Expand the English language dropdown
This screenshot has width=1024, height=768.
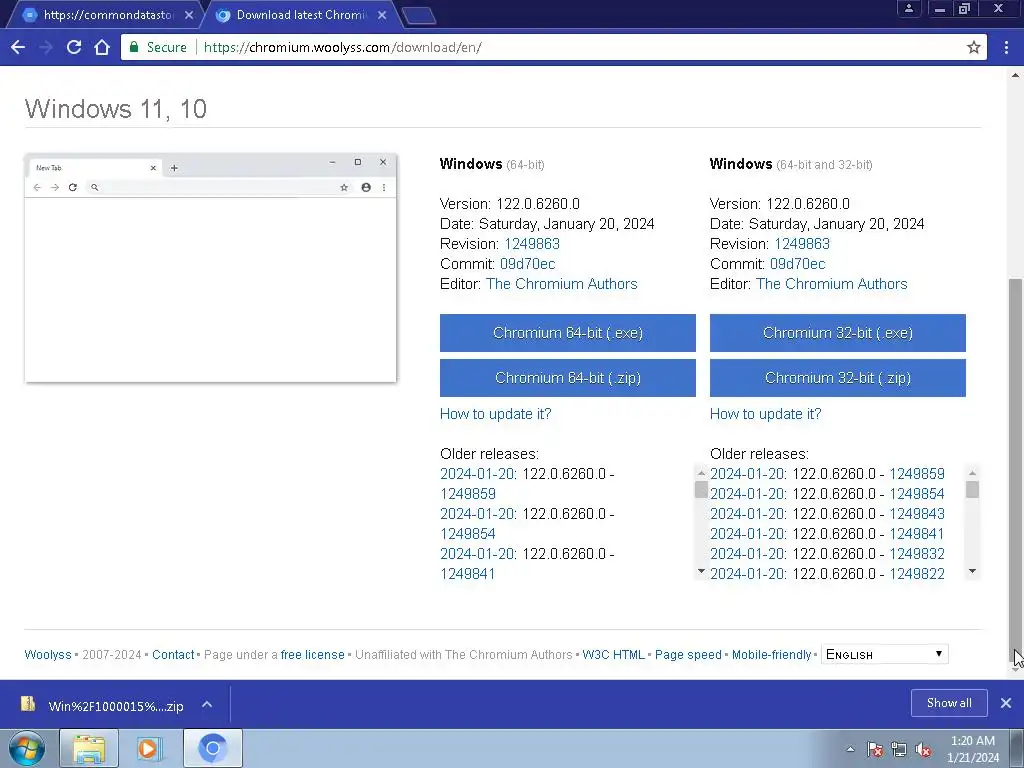pos(884,654)
